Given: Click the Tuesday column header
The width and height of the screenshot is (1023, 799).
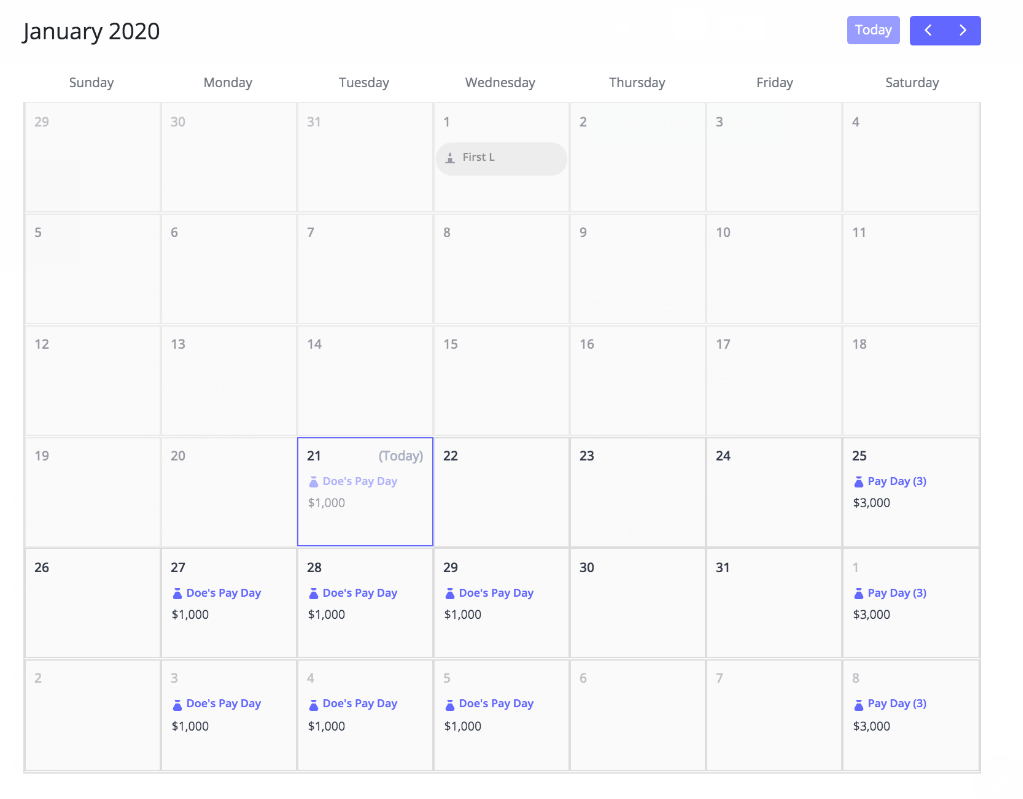Looking at the screenshot, I should pyautogui.click(x=364, y=83).
